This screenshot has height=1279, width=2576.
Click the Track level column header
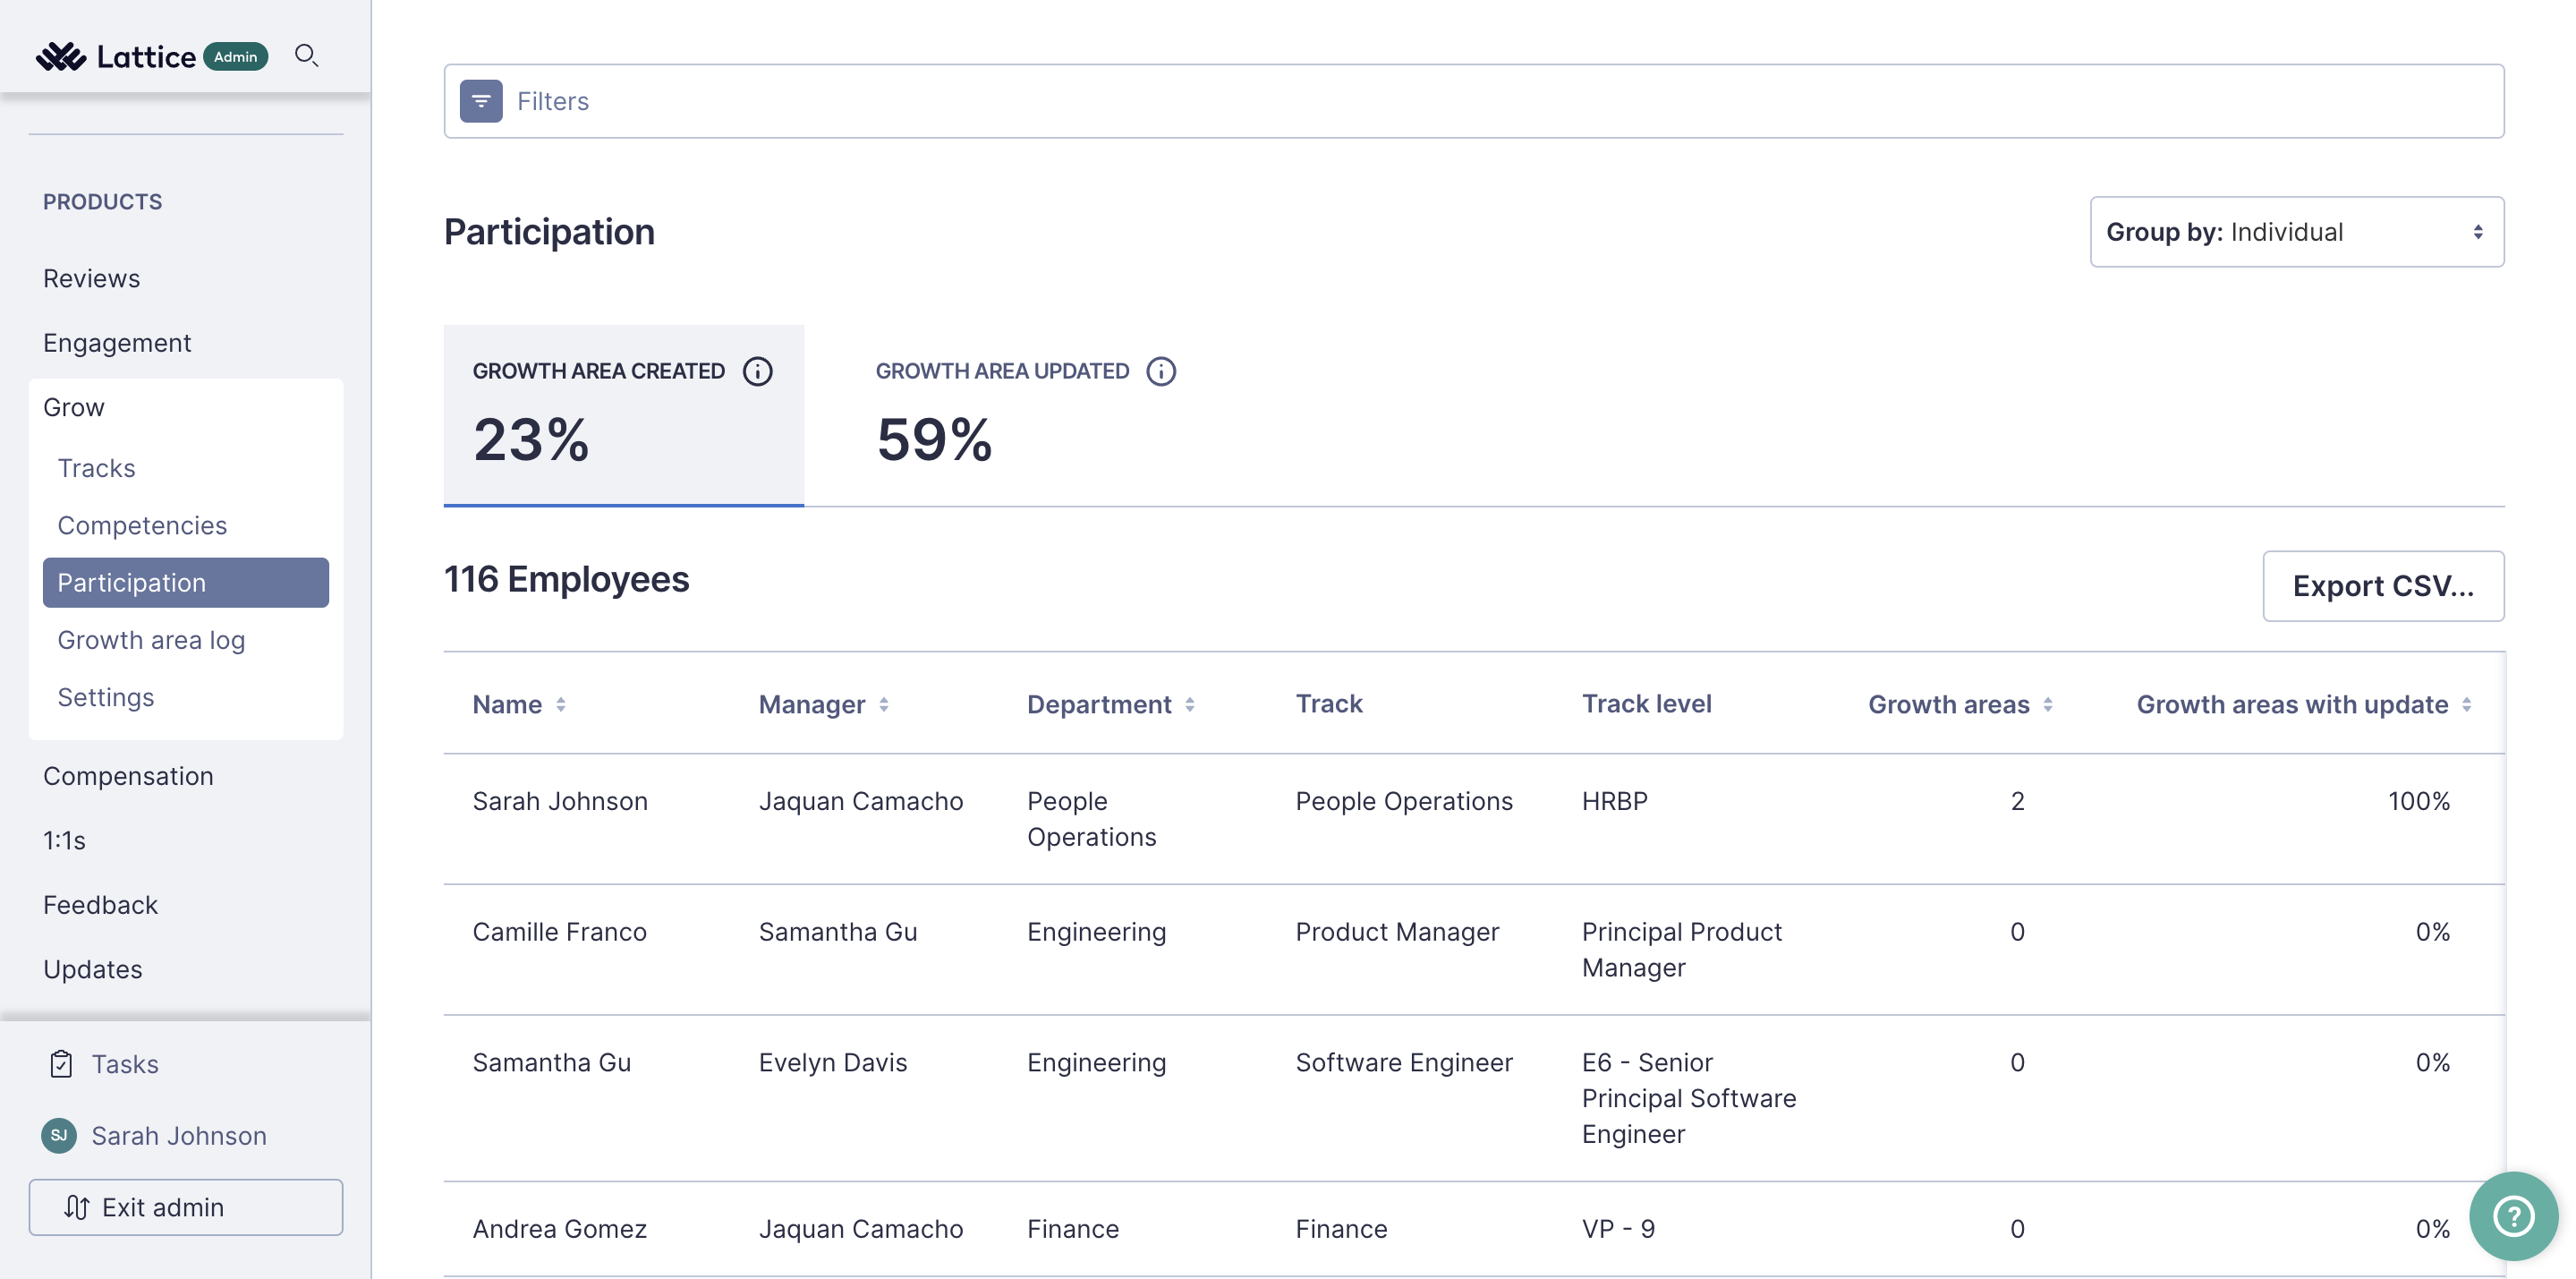[x=1646, y=703]
